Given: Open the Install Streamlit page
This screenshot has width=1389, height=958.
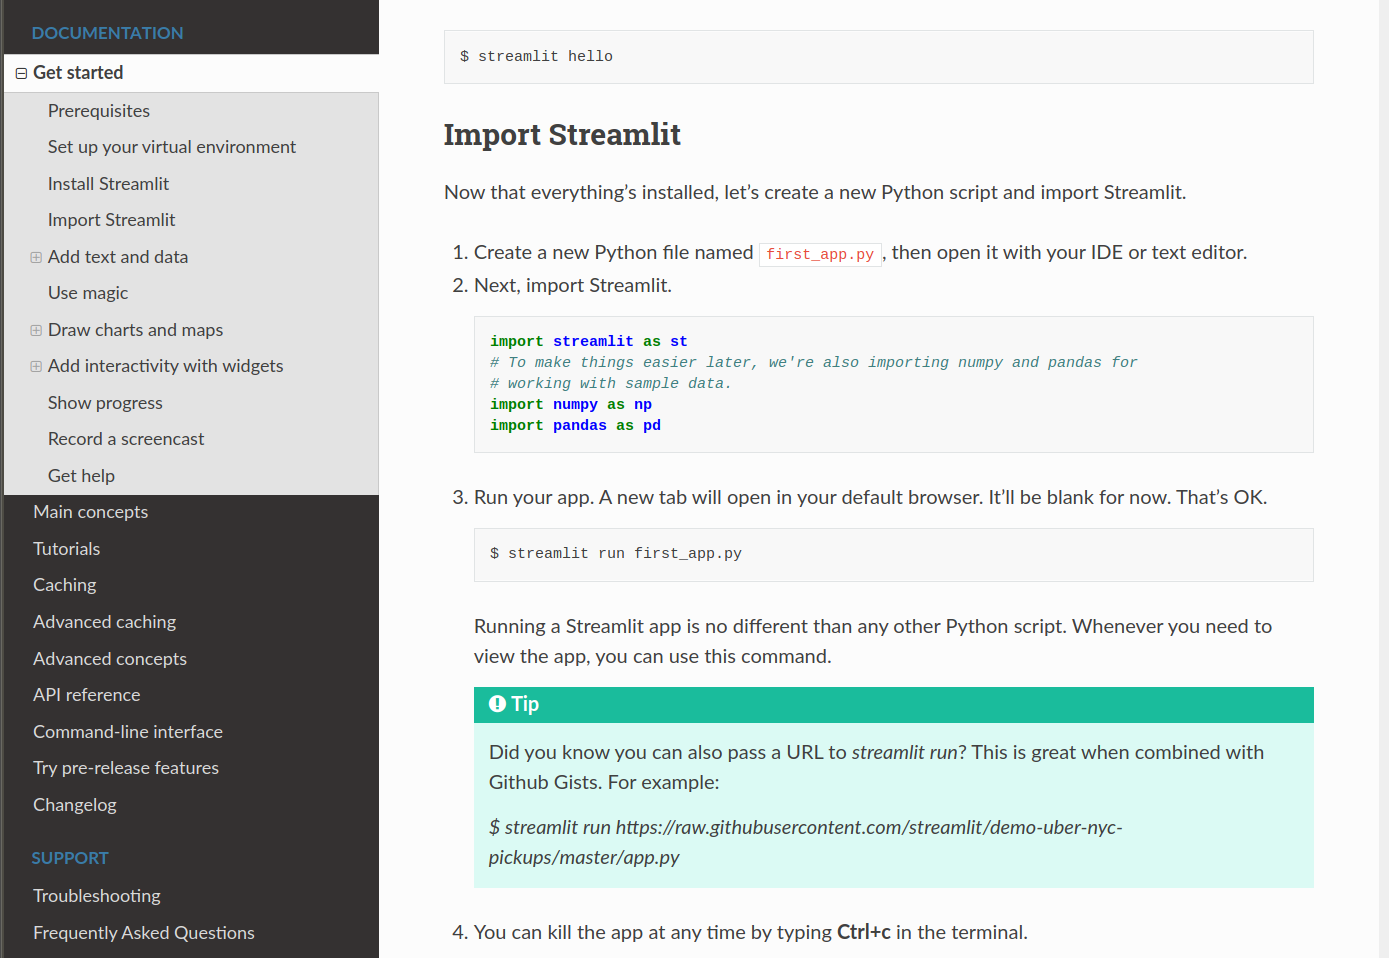Looking at the screenshot, I should click(108, 183).
